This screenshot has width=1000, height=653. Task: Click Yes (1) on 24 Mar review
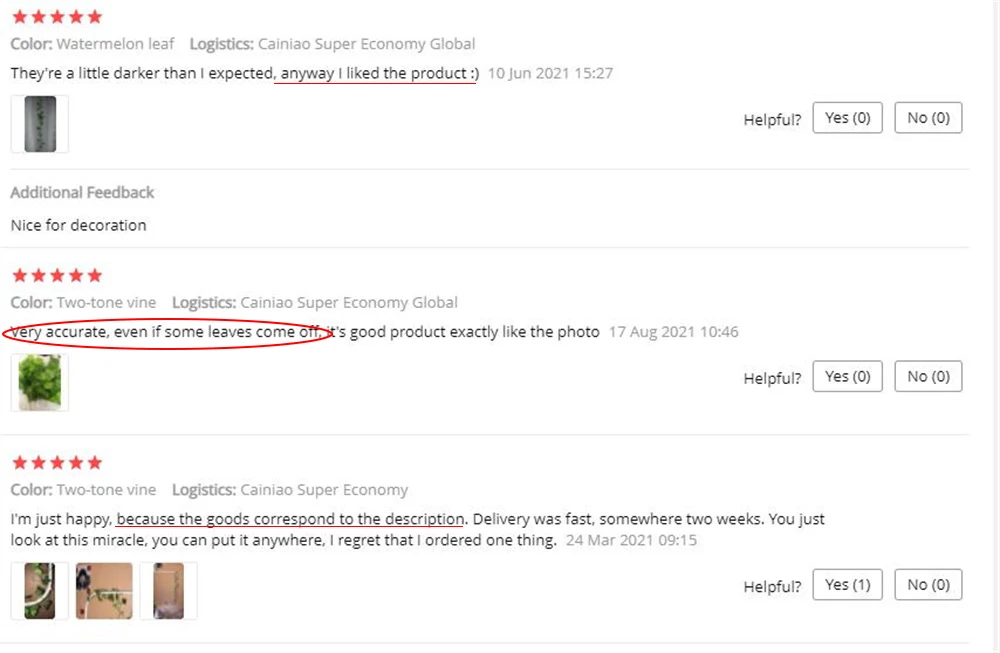(847, 585)
